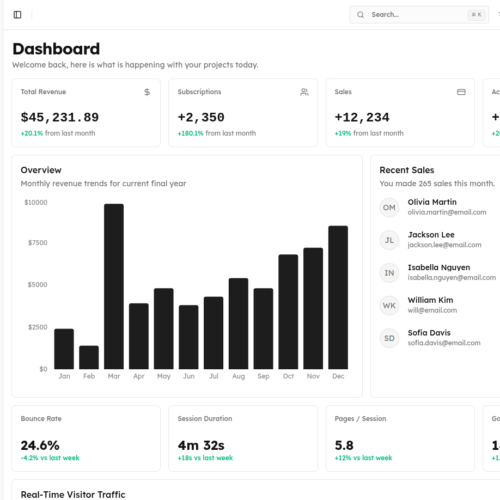Click the Dashboard heading
This screenshot has height=500, width=500.
[56, 49]
